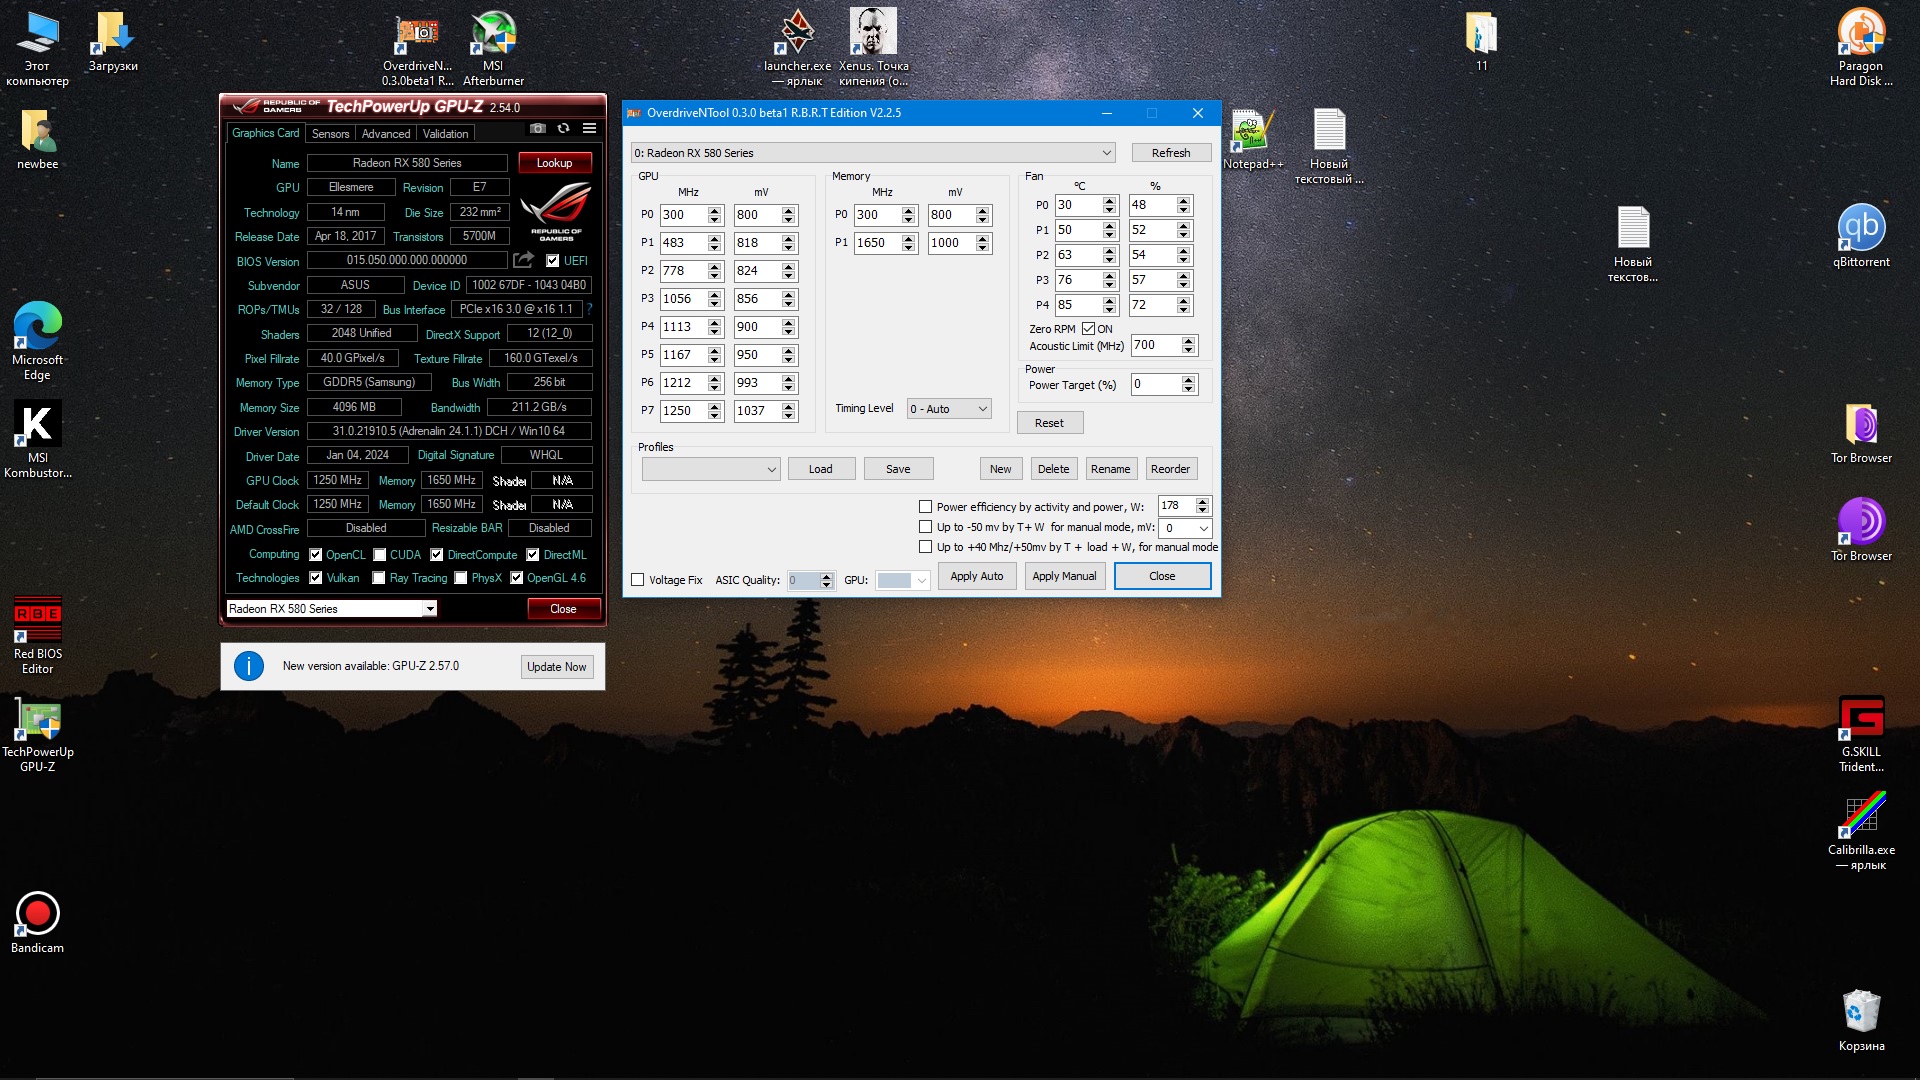This screenshot has width=1920, height=1080.
Task: Switch to the Advanced tab
Action: pyautogui.click(x=385, y=134)
